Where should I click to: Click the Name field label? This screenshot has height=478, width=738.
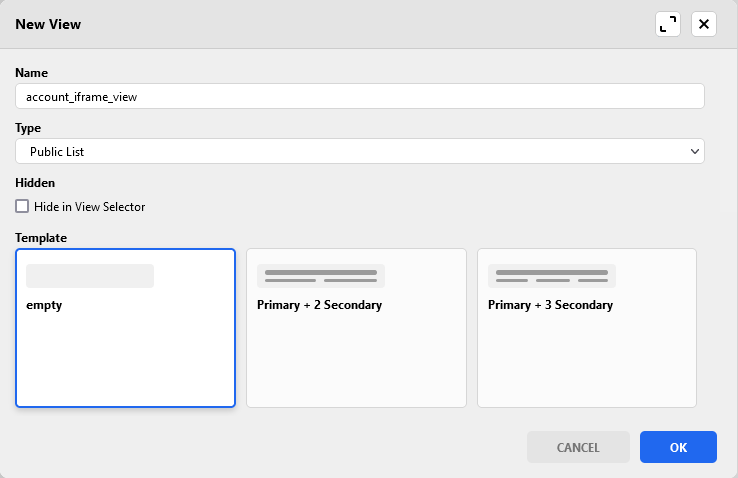pos(31,73)
